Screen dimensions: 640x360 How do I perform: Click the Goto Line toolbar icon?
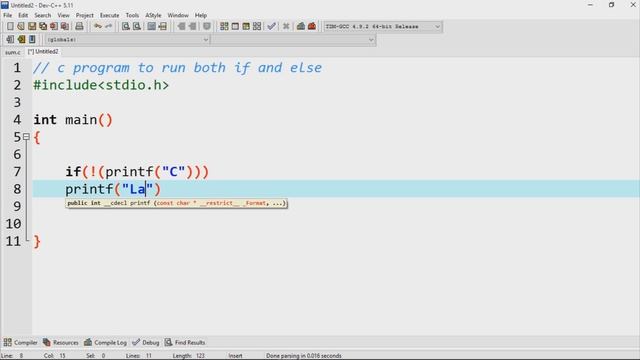(162, 27)
